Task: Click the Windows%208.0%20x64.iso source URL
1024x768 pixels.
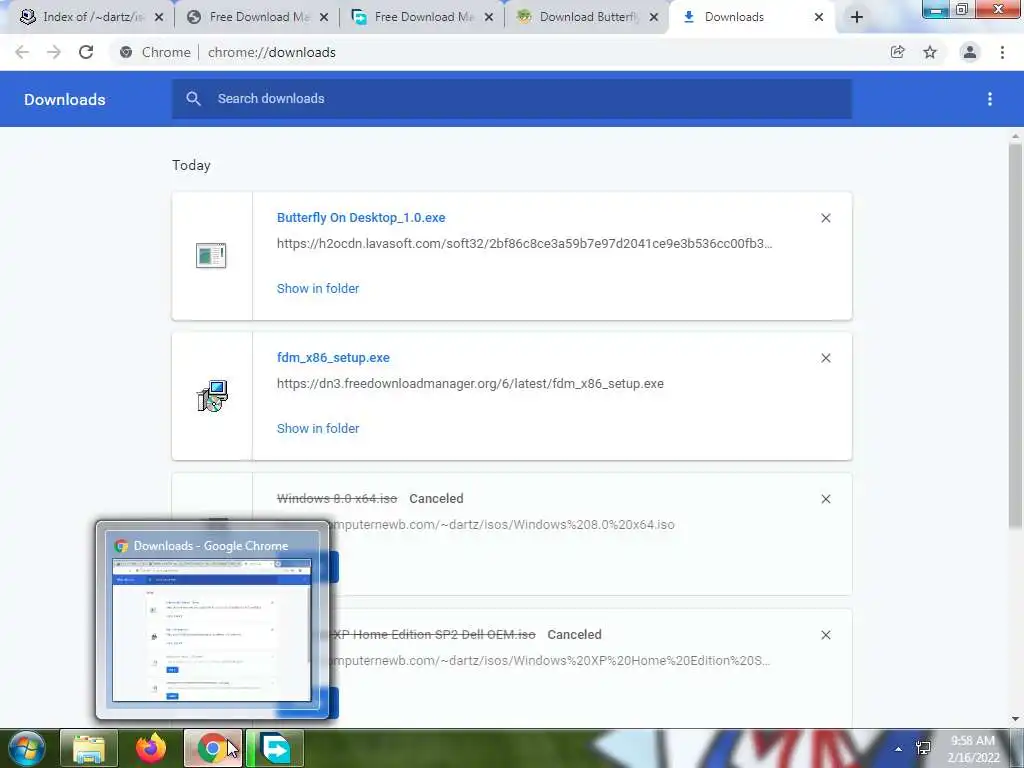Action: pyautogui.click(x=502, y=524)
